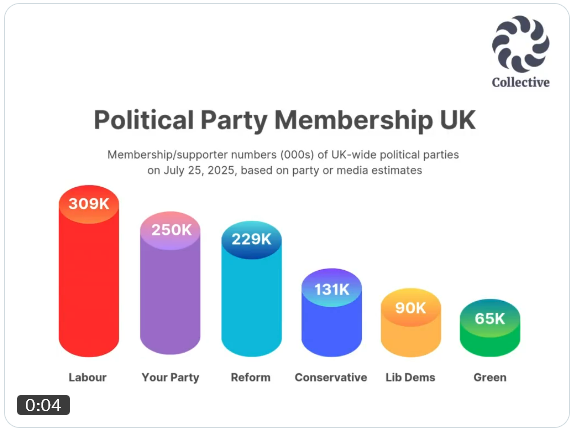Click the 0:04 video duration badge
This screenshot has width=575, height=430.
click(x=43, y=405)
